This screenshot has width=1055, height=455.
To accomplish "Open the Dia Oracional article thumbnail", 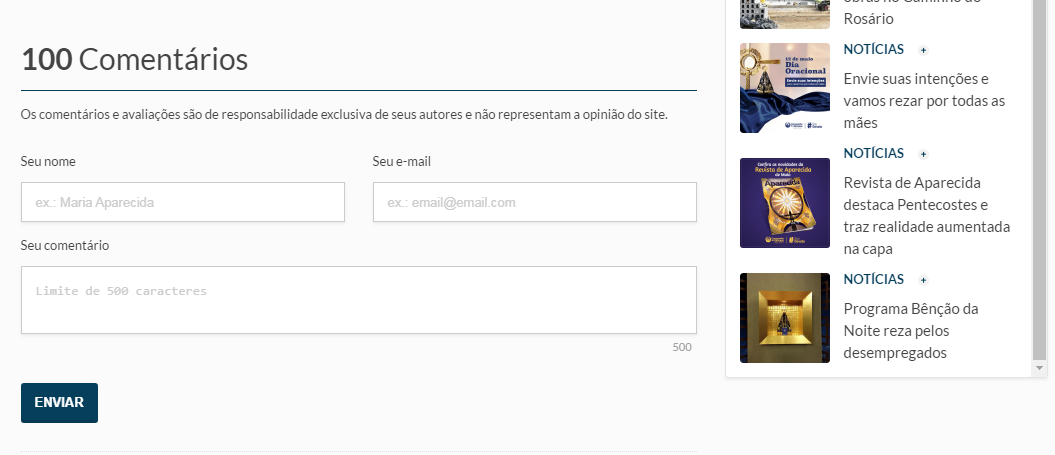I will [784, 88].
